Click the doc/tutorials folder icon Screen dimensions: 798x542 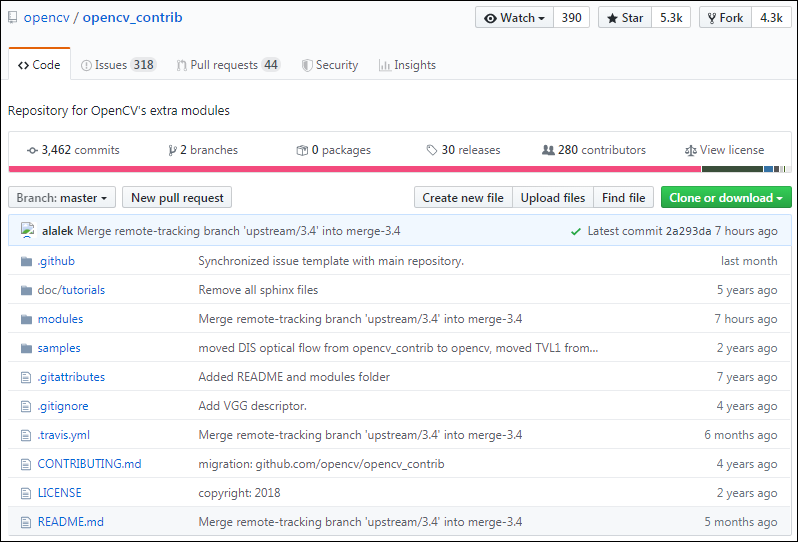(x=26, y=291)
